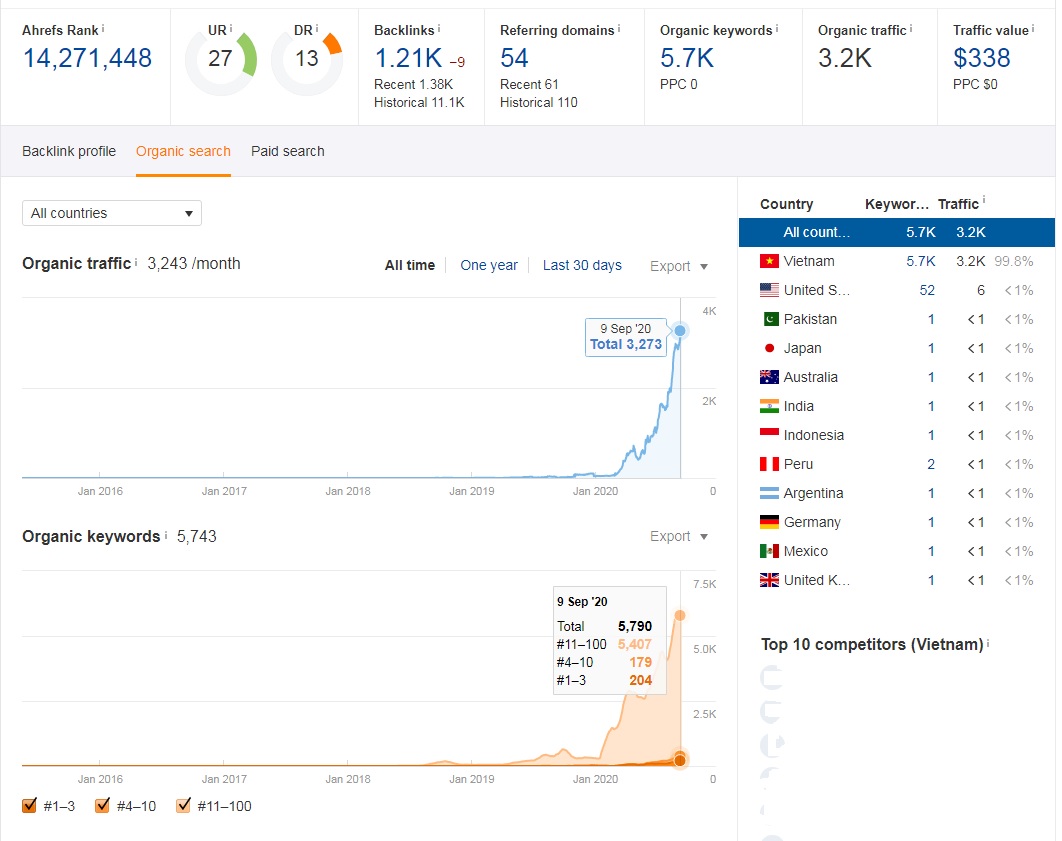The width and height of the screenshot is (1062, 841).
Task: Click the 'Historical 110' referring domains text
Action: pyautogui.click(x=539, y=102)
